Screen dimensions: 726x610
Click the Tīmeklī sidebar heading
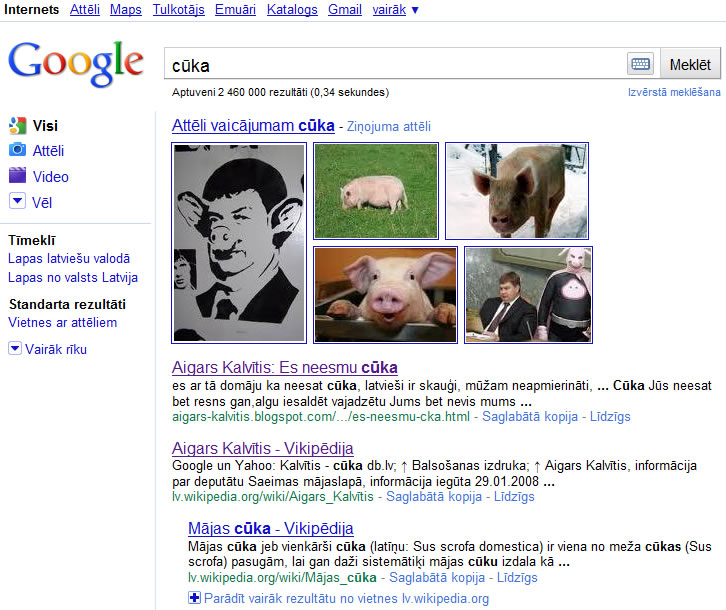[x=32, y=240]
